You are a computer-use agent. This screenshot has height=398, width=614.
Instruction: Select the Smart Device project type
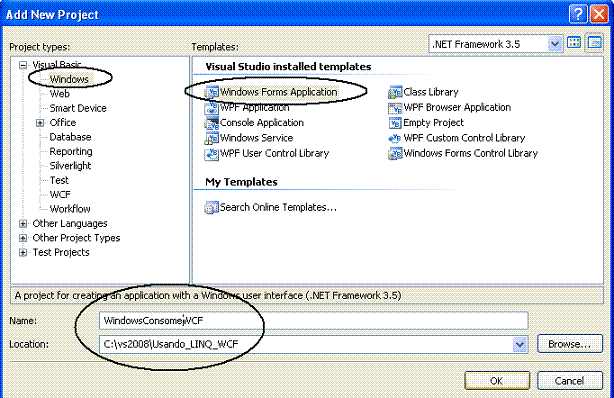pos(78,108)
